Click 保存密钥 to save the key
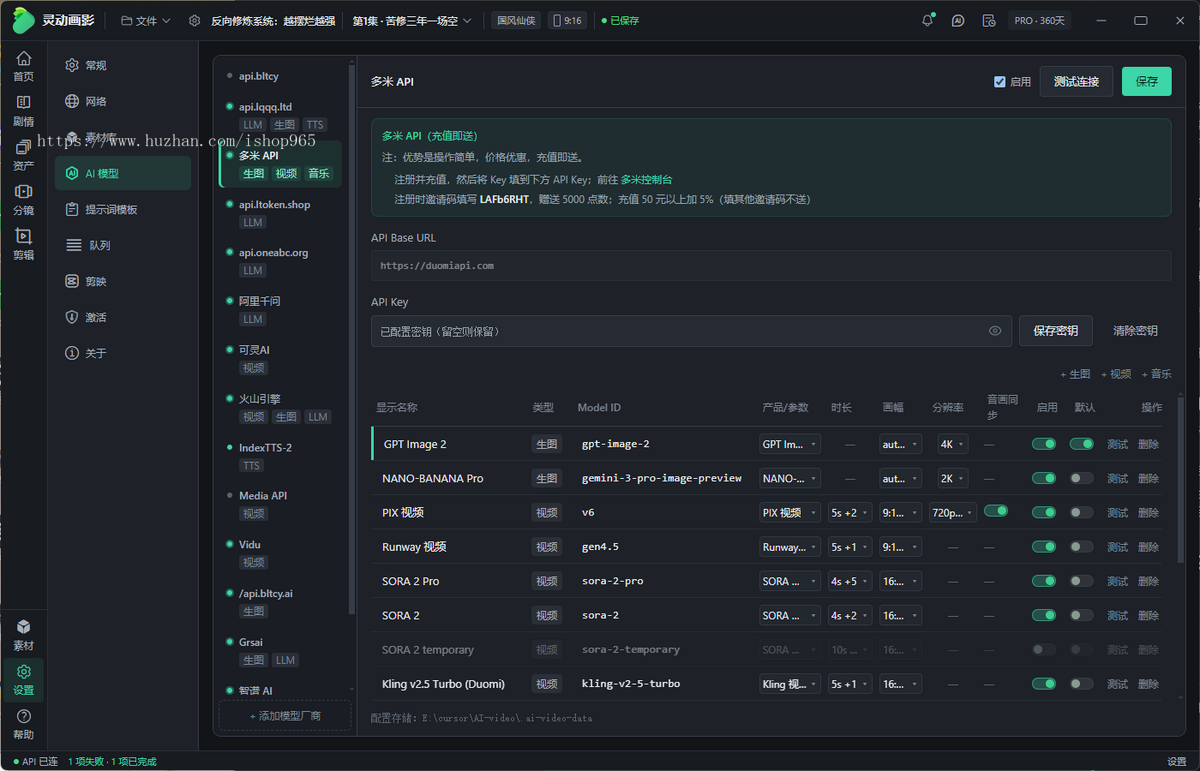The image size is (1200, 771). coord(1056,331)
